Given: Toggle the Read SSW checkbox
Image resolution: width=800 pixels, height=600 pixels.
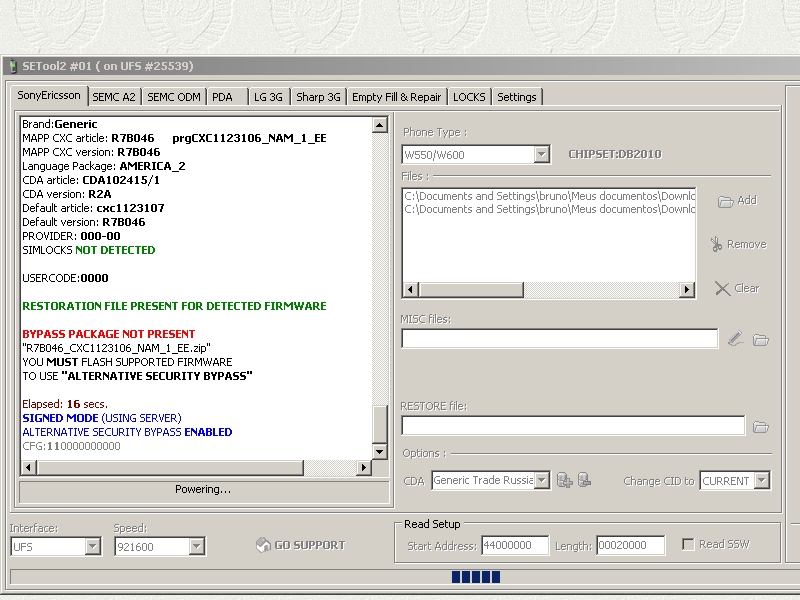Looking at the screenshot, I should 688,544.
